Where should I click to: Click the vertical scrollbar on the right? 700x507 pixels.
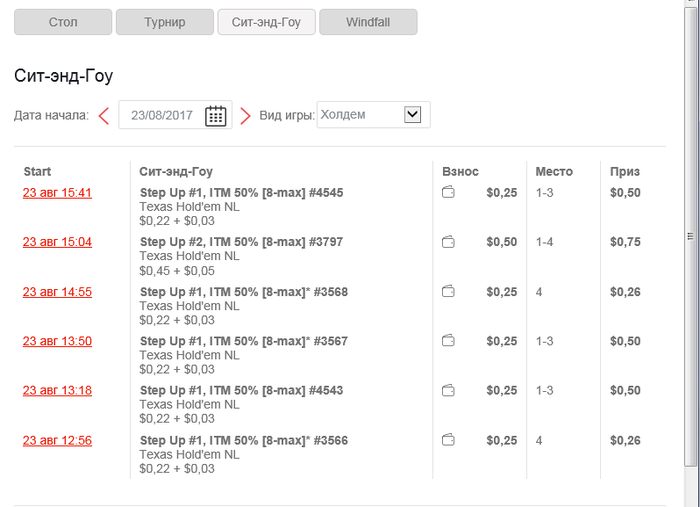coord(689,236)
